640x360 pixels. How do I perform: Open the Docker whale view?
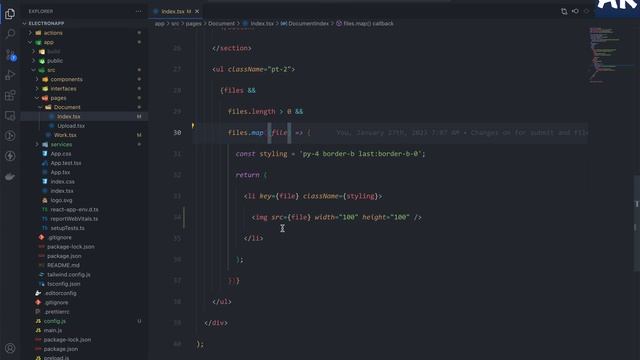click(x=10, y=176)
